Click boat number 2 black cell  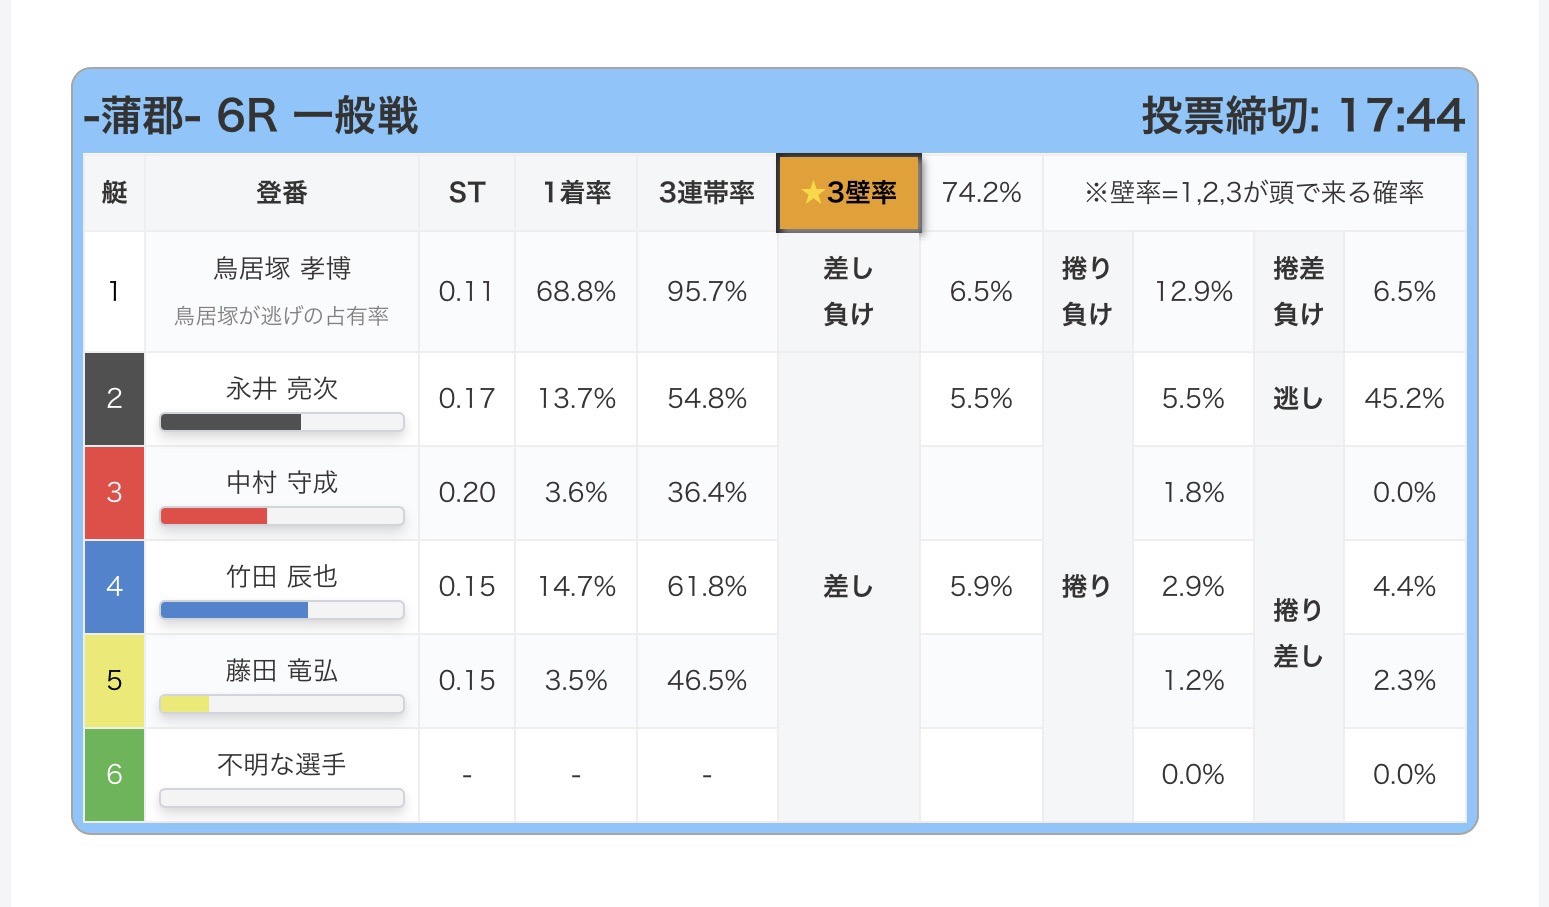[x=114, y=399]
